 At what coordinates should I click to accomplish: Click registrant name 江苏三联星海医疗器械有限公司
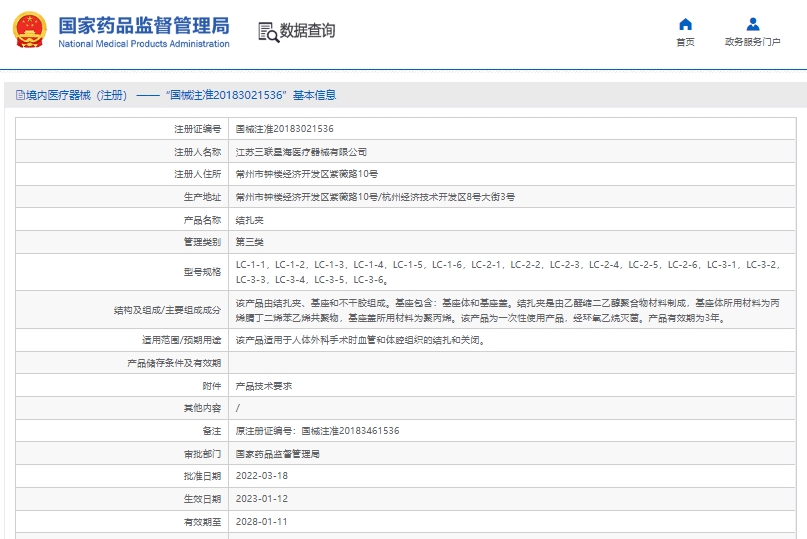(x=301, y=152)
